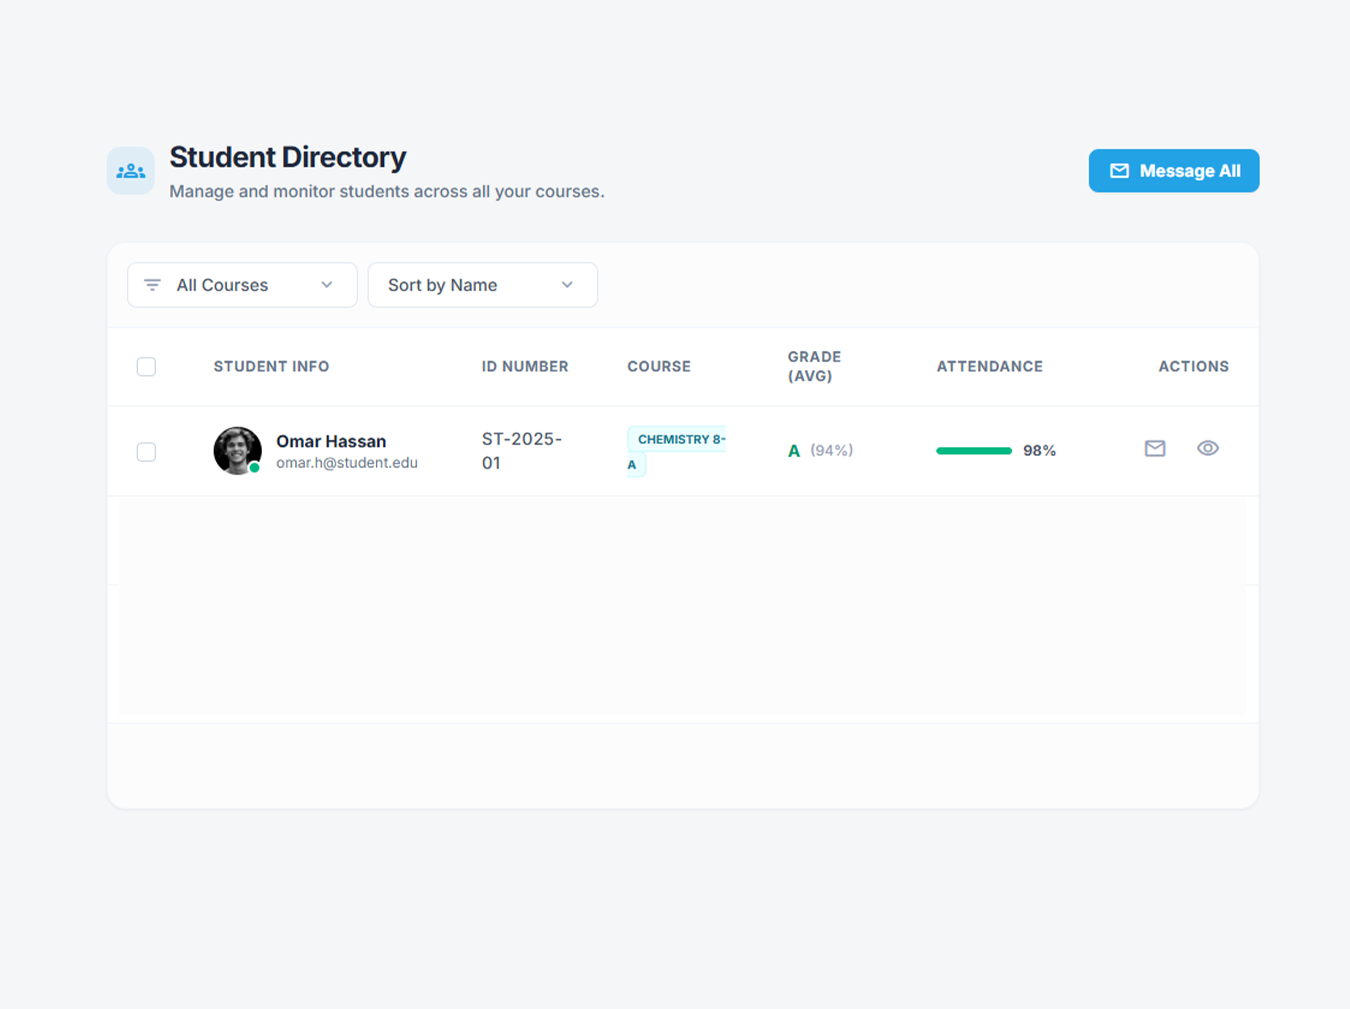This screenshot has width=1350, height=1009.
Task: Click the green attendance progress bar
Action: pyautogui.click(x=974, y=451)
